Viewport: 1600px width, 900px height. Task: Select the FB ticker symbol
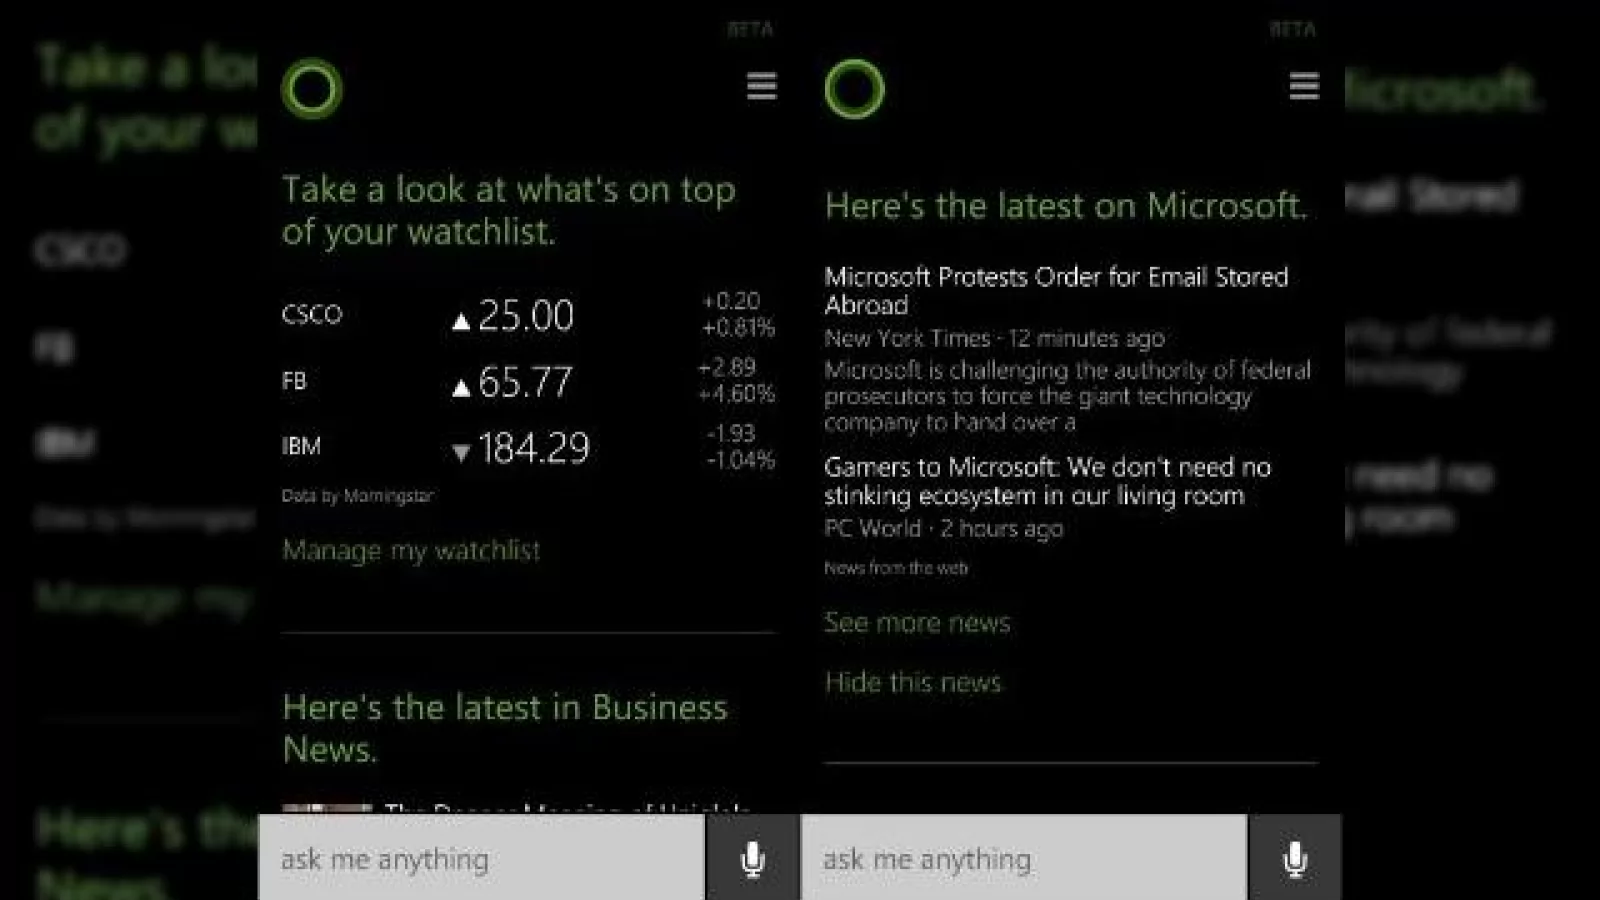coord(294,381)
